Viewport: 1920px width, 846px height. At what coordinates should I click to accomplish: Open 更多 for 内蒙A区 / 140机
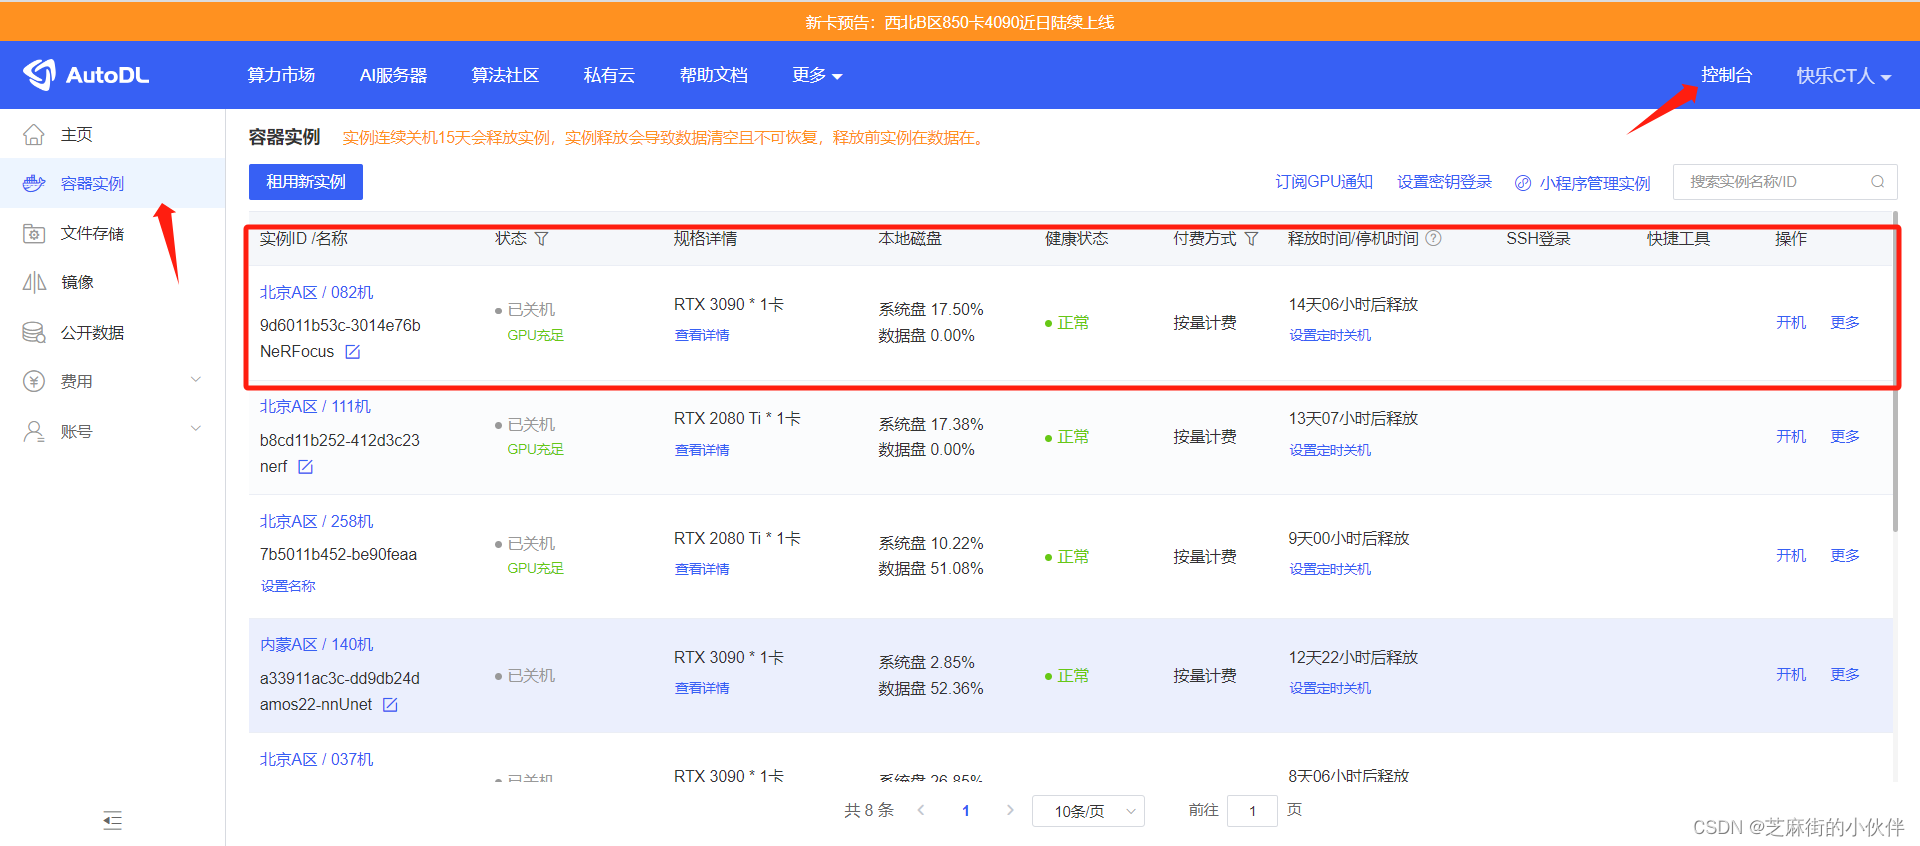tap(1845, 674)
